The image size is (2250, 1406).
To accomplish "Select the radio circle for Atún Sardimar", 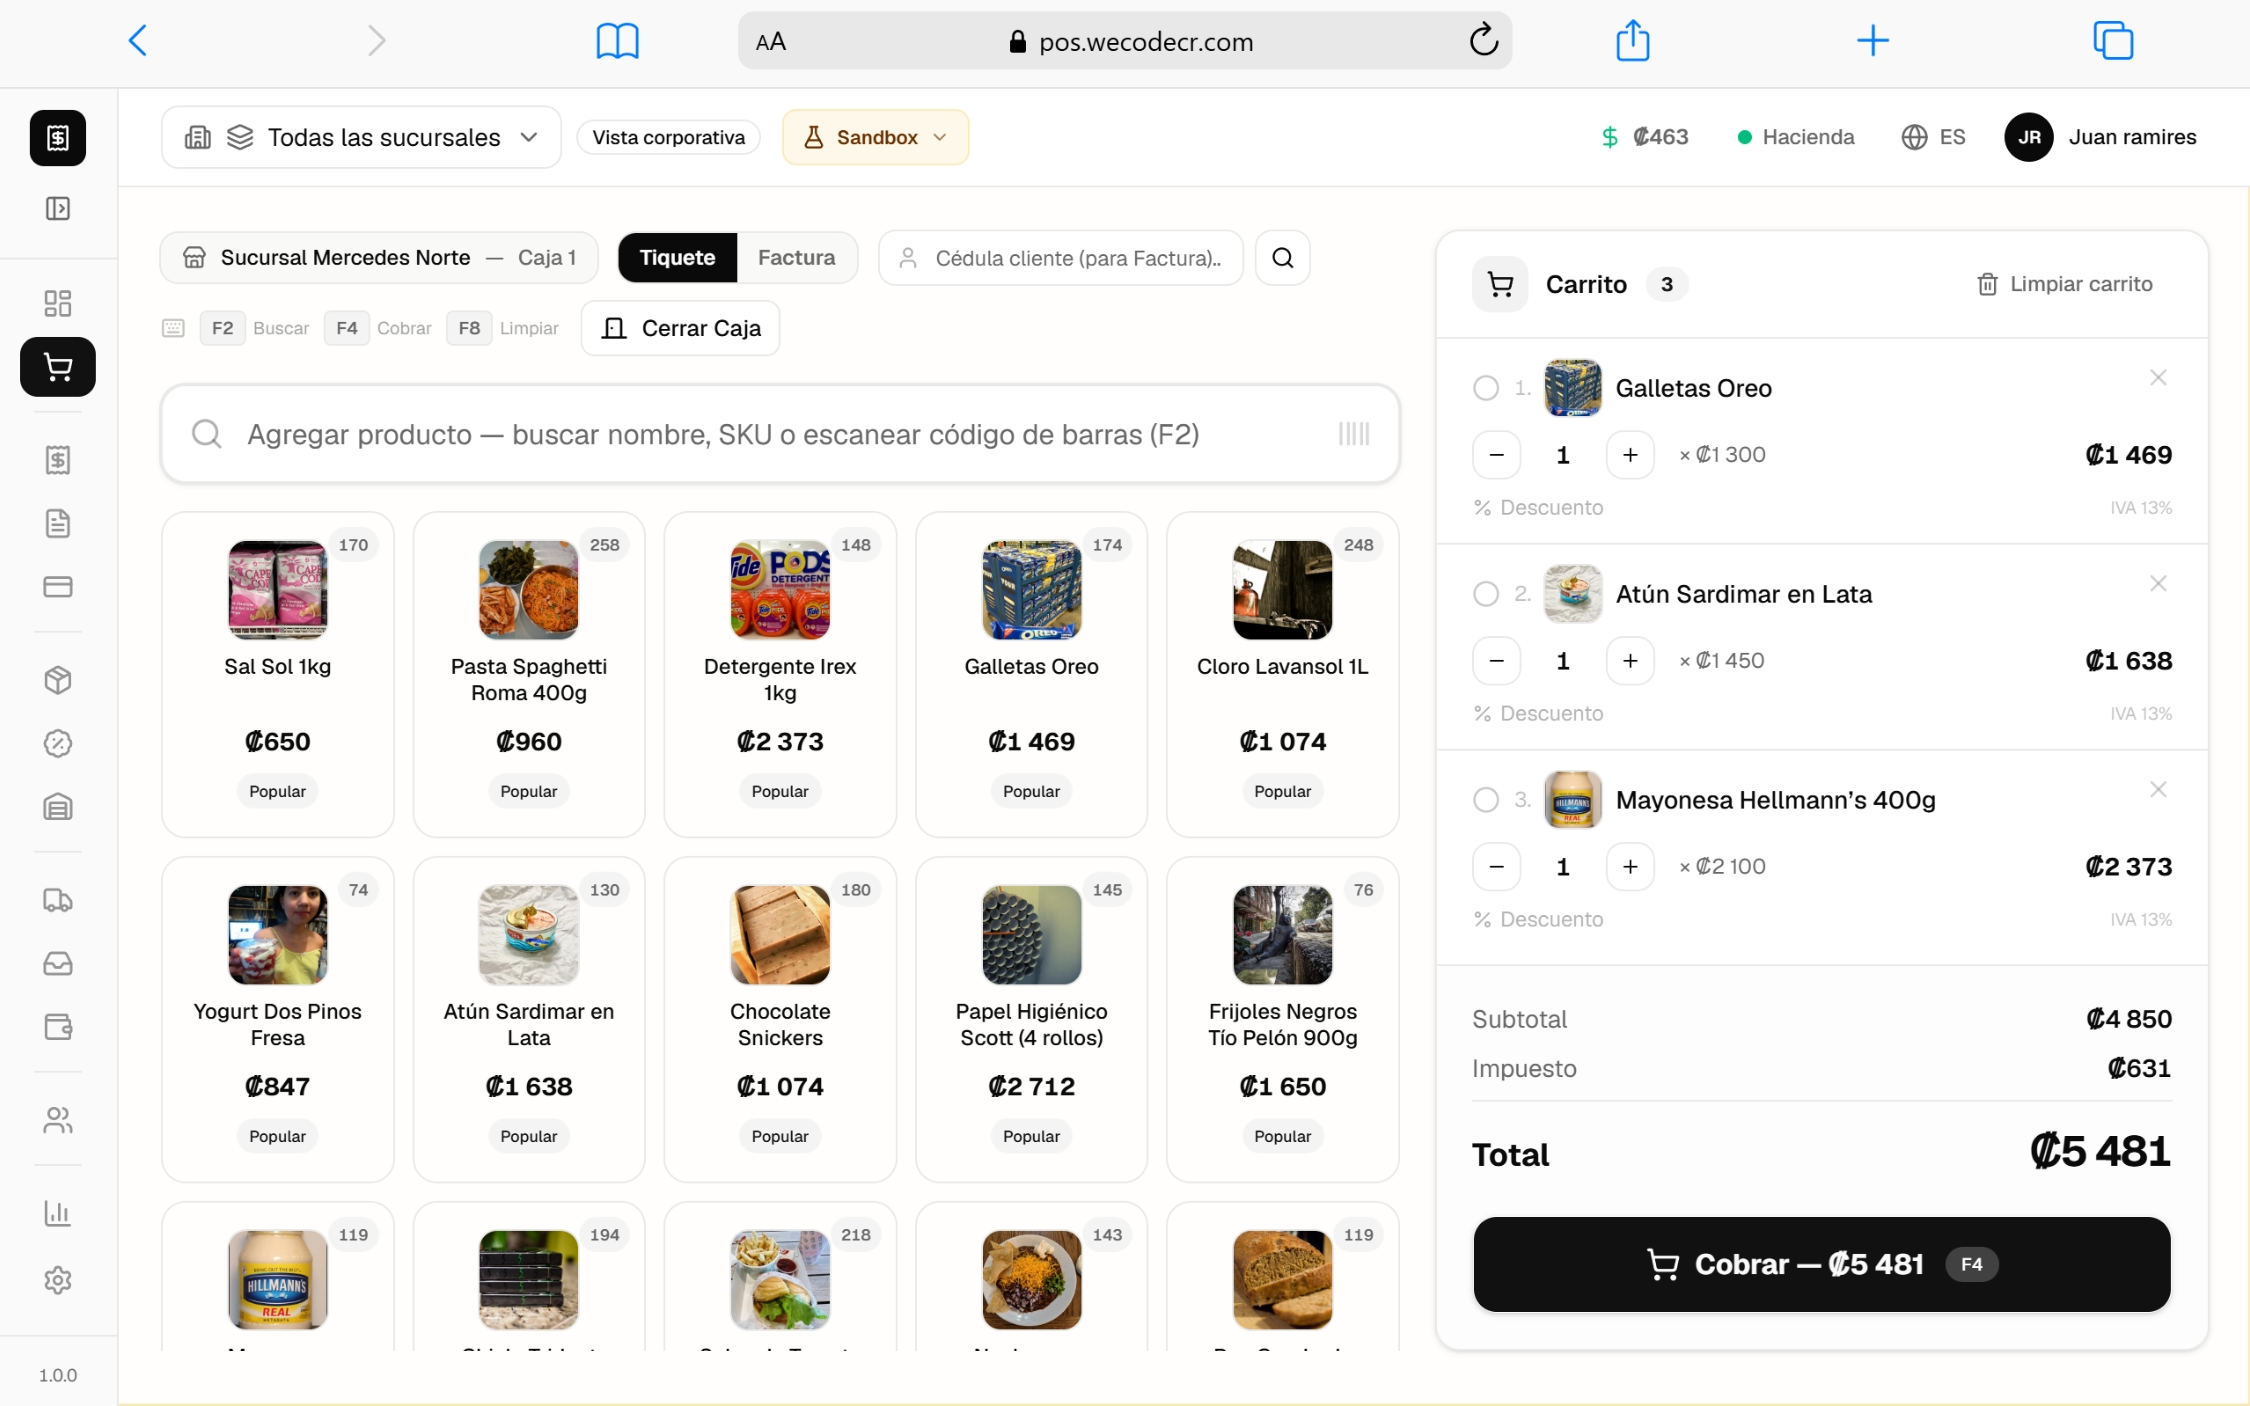I will 1486,594.
